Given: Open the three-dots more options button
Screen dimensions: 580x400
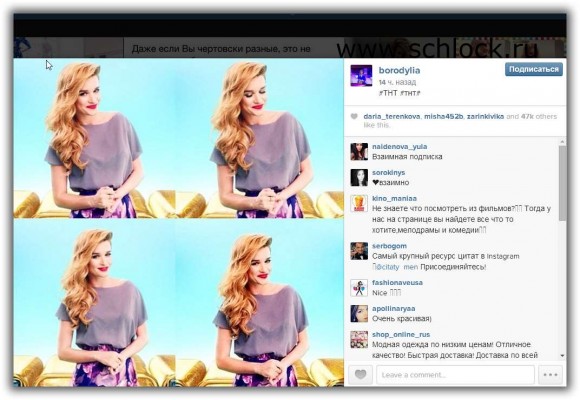Looking at the screenshot, I should pos(550,374).
